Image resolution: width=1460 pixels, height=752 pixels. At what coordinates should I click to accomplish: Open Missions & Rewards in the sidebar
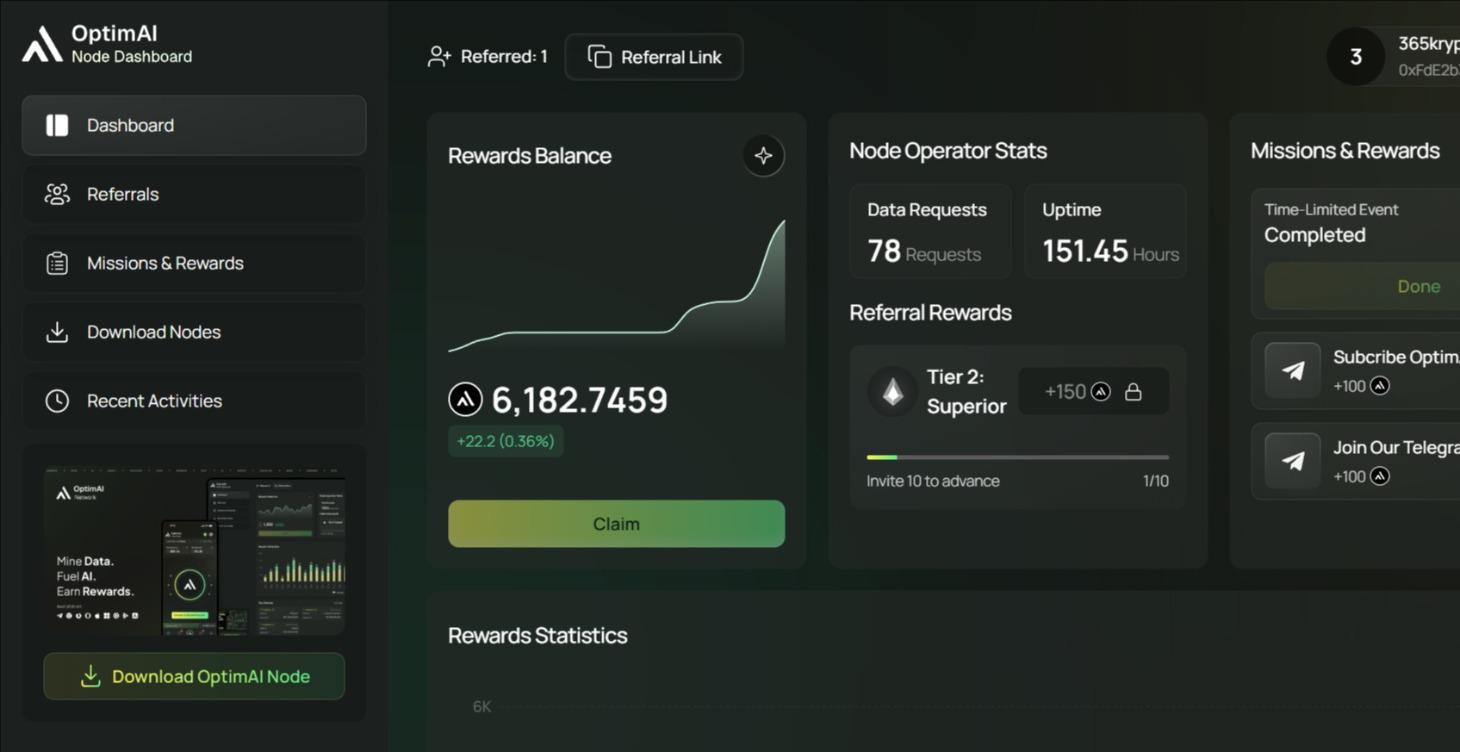tap(194, 263)
